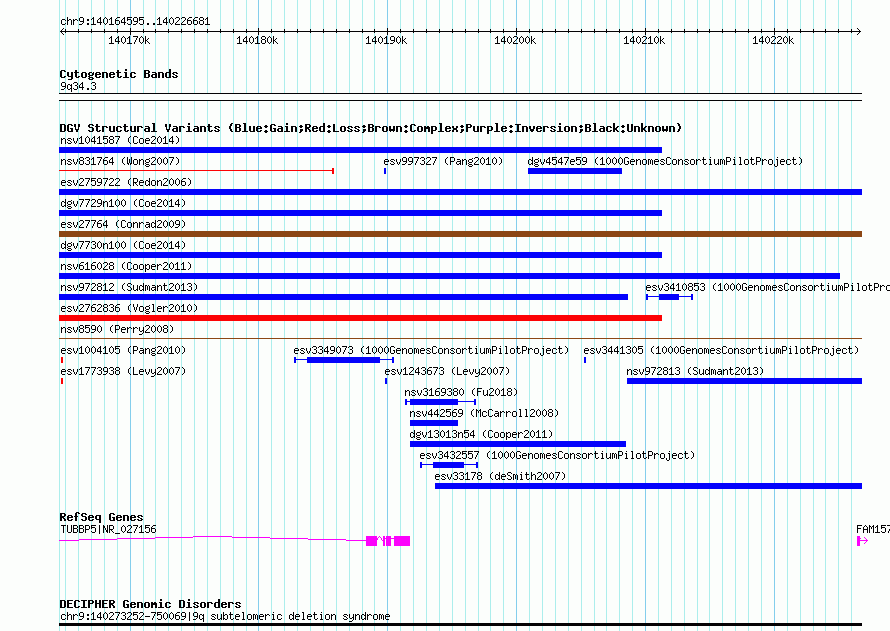This screenshot has height=631, width=890.
Task: Select the small red esv1004105 marker
Action: pyautogui.click(x=62, y=360)
